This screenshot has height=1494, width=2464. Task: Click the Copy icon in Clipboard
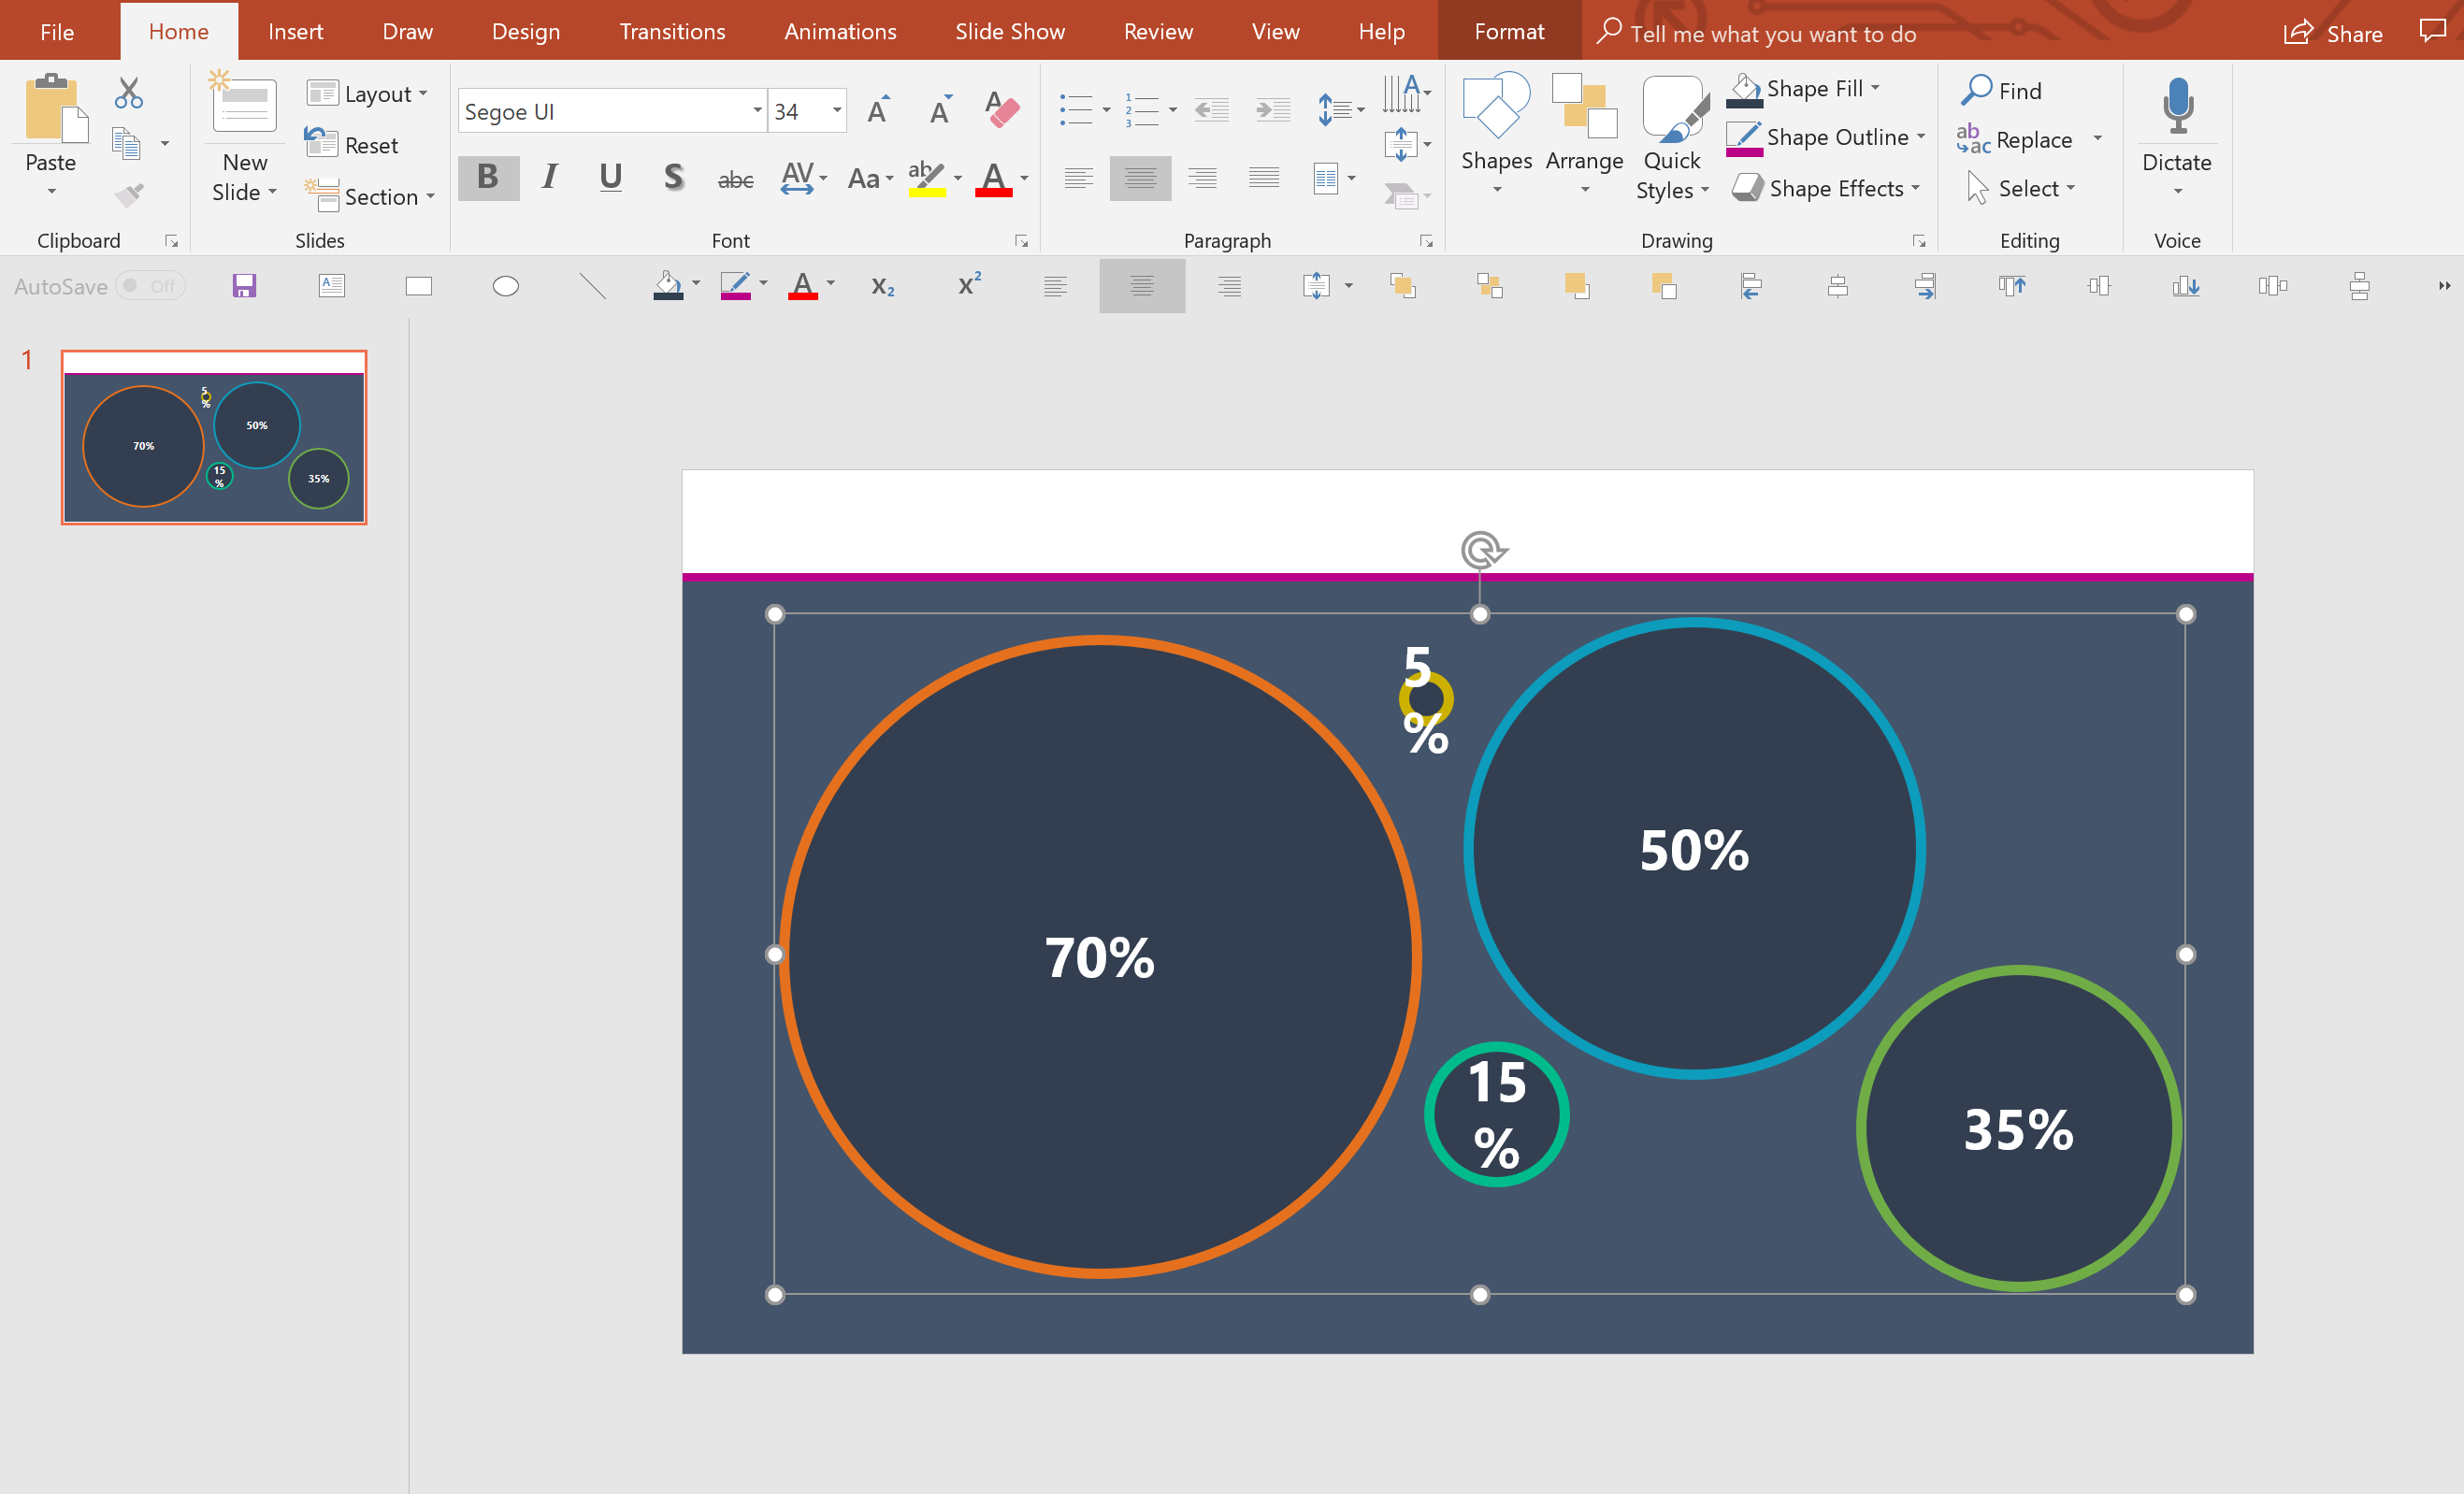(x=126, y=144)
